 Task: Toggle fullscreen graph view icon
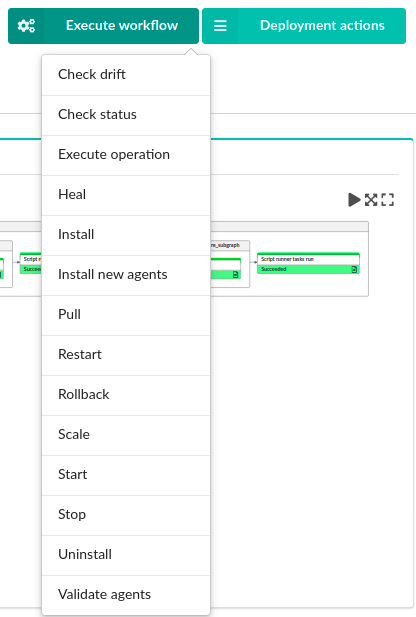click(388, 200)
